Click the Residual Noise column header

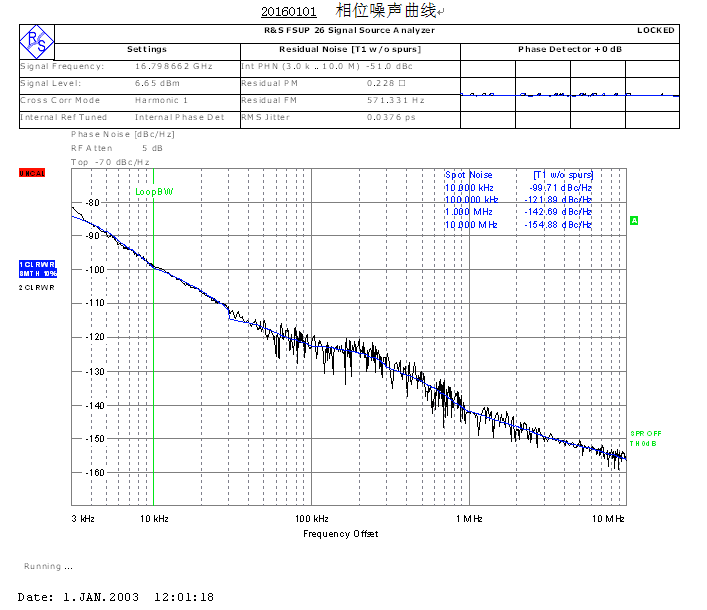[349, 49]
